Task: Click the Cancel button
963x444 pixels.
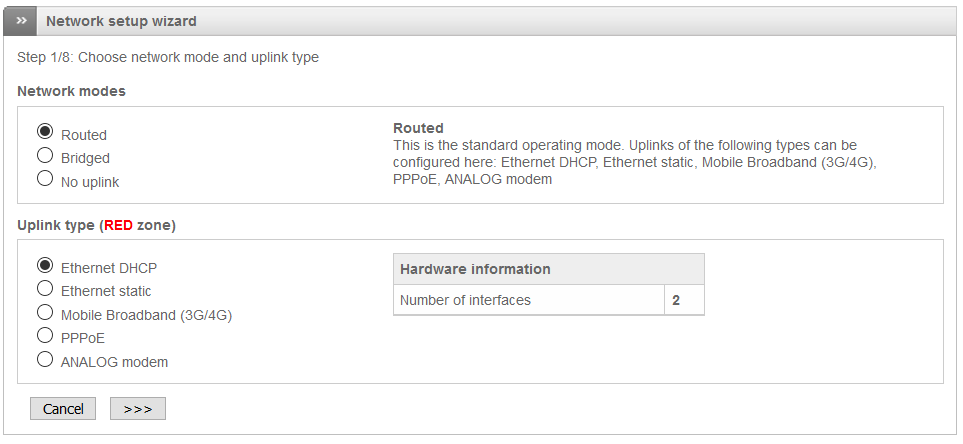Action: 63,409
